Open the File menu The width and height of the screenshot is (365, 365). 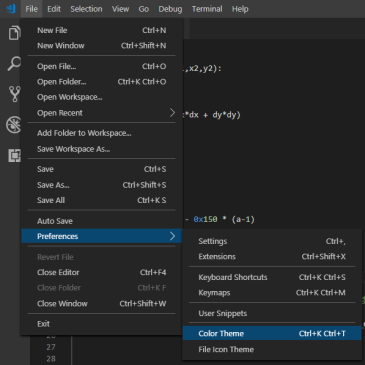[x=31, y=9]
